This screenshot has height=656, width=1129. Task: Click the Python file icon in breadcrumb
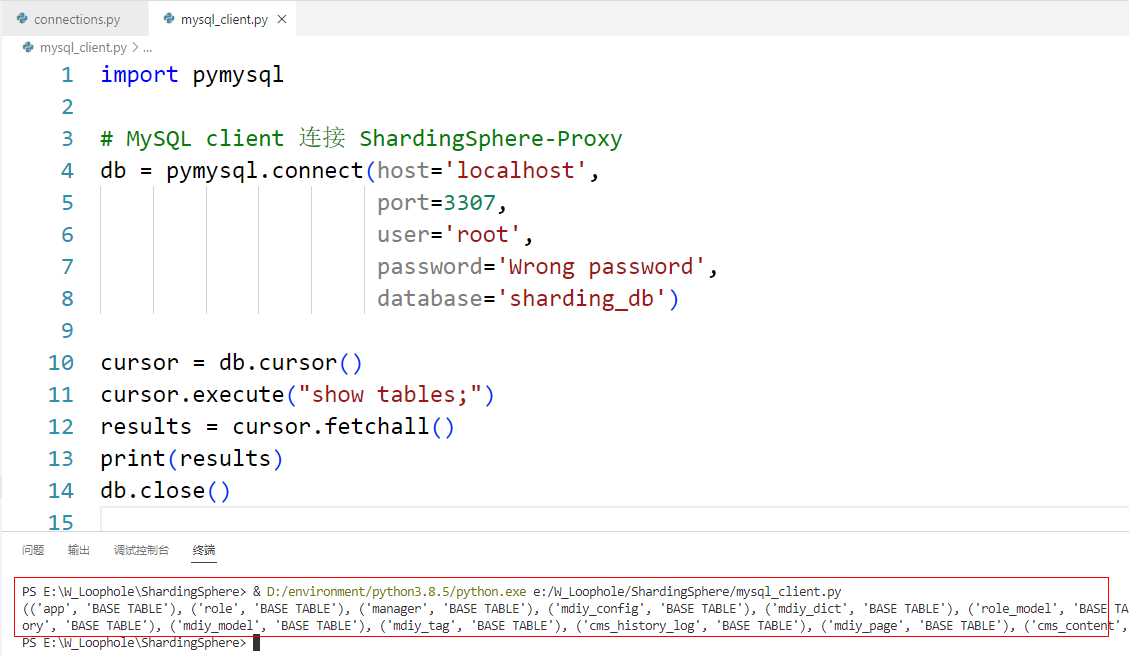click(28, 47)
